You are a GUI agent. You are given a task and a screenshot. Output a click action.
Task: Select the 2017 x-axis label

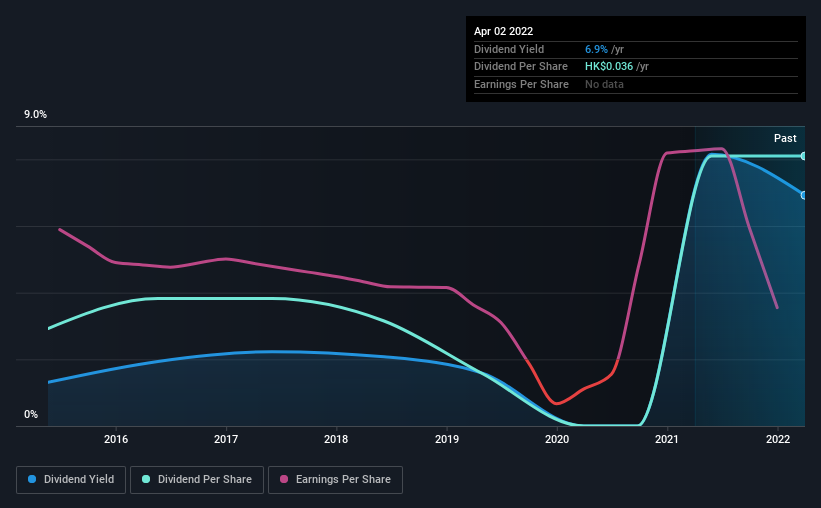(x=226, y=438)
